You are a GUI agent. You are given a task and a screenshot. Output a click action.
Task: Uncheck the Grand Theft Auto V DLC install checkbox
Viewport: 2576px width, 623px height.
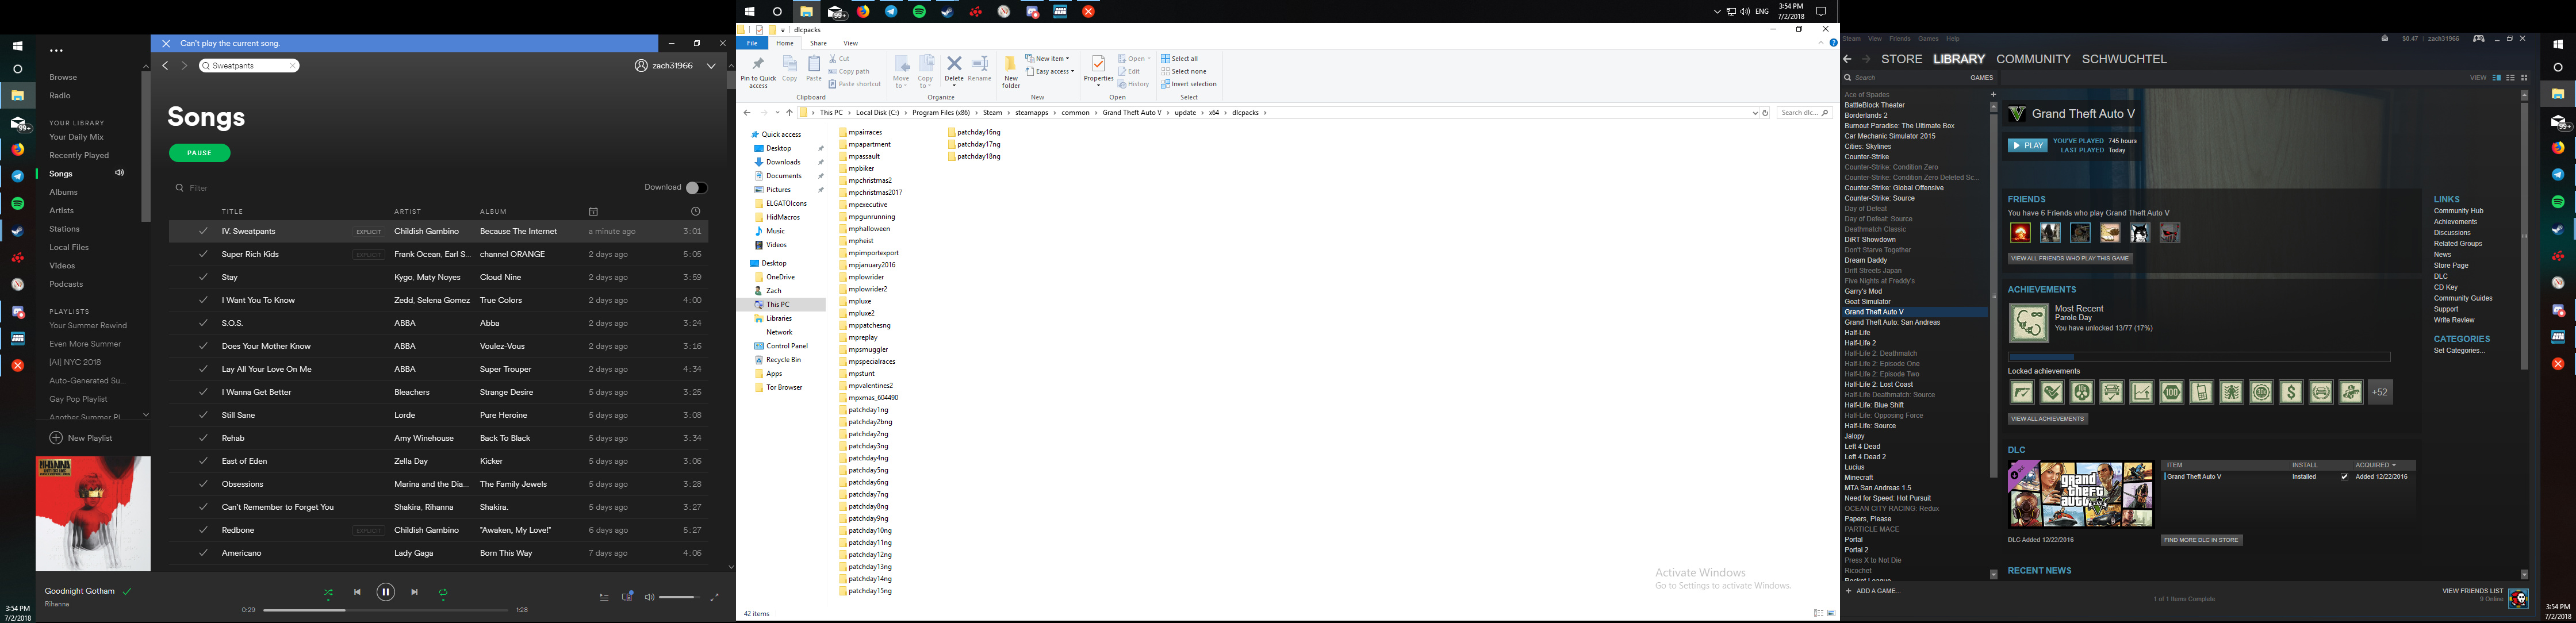point(2344,477)
